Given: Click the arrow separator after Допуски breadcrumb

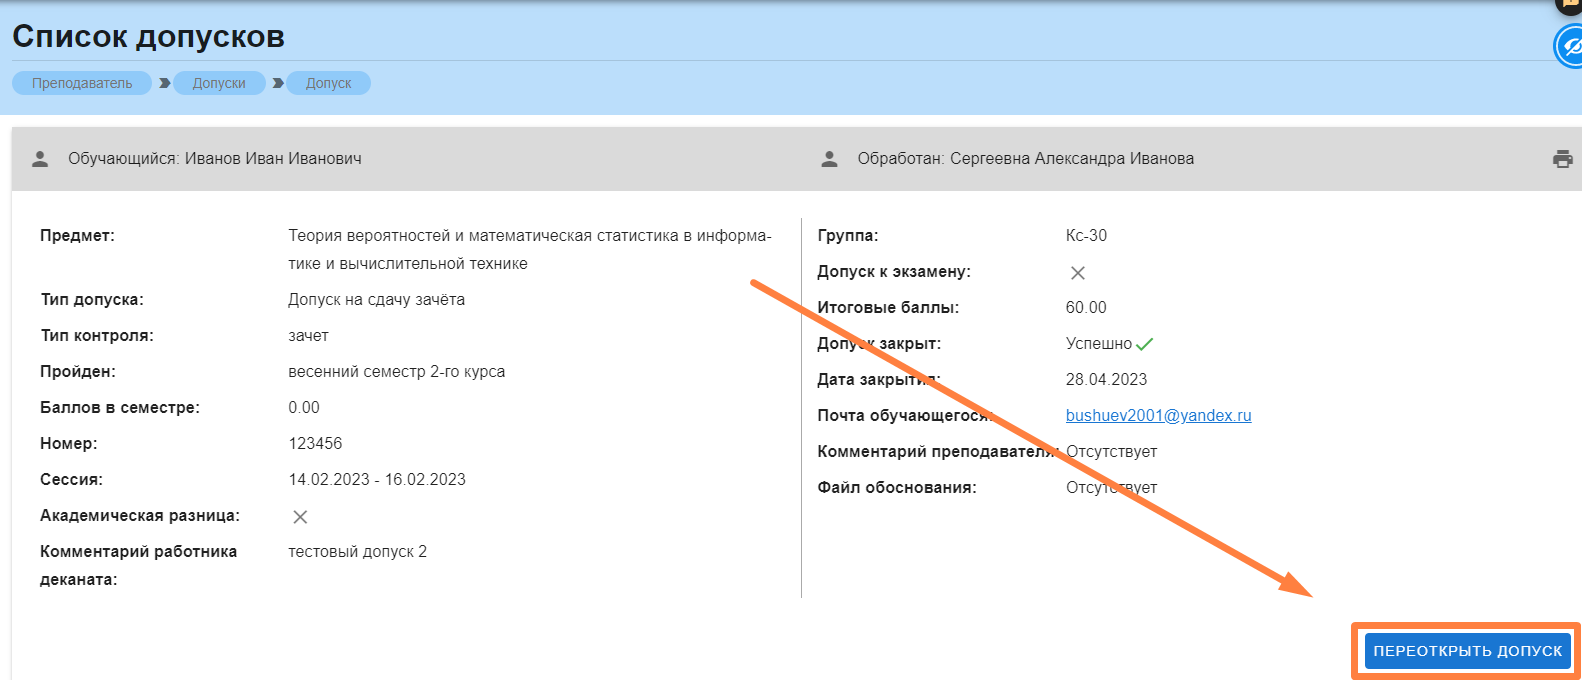Looking at the screenshot, I should pos(277,83).
